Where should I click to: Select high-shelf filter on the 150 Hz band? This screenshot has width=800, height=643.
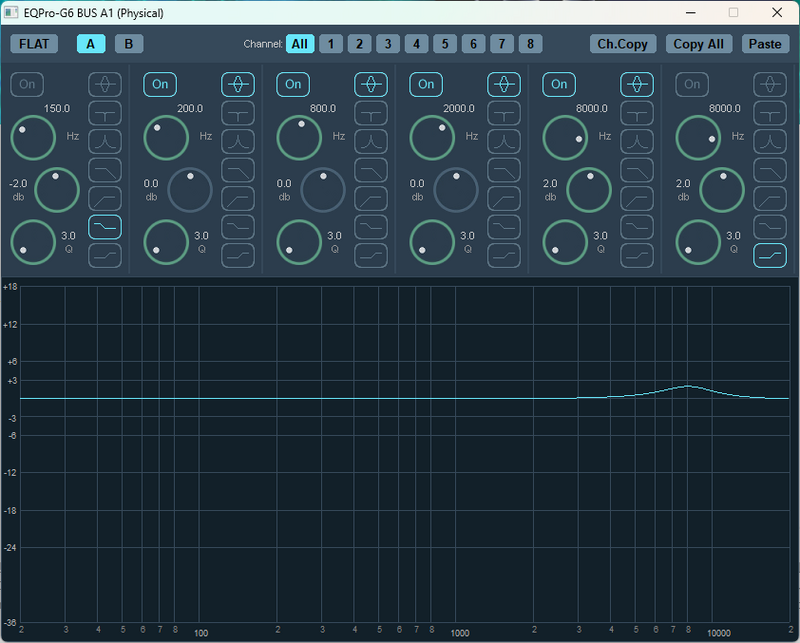coord(105,256)
